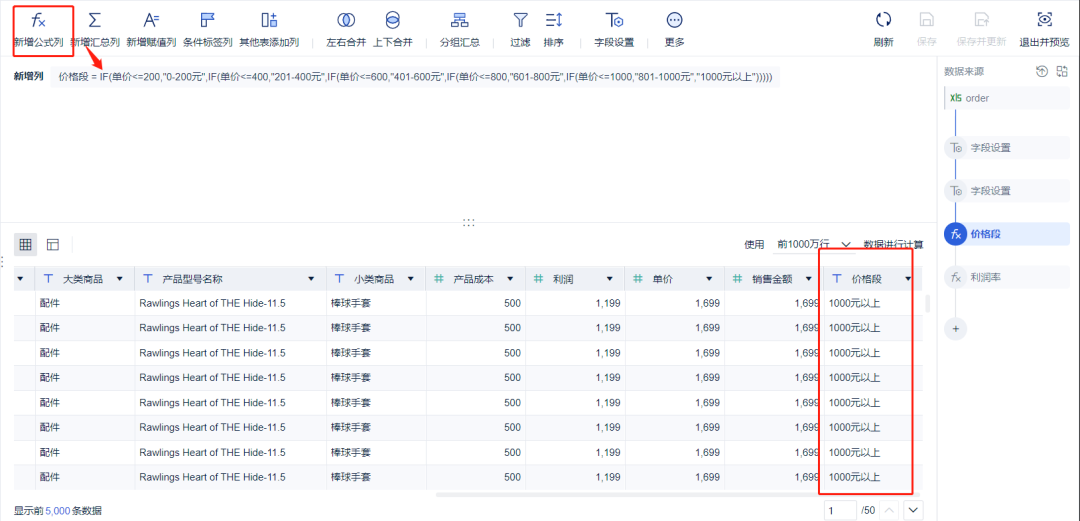Screen dimensions: 1080x521
Task: Click the 价格段 formula text box
Action: 415,76
